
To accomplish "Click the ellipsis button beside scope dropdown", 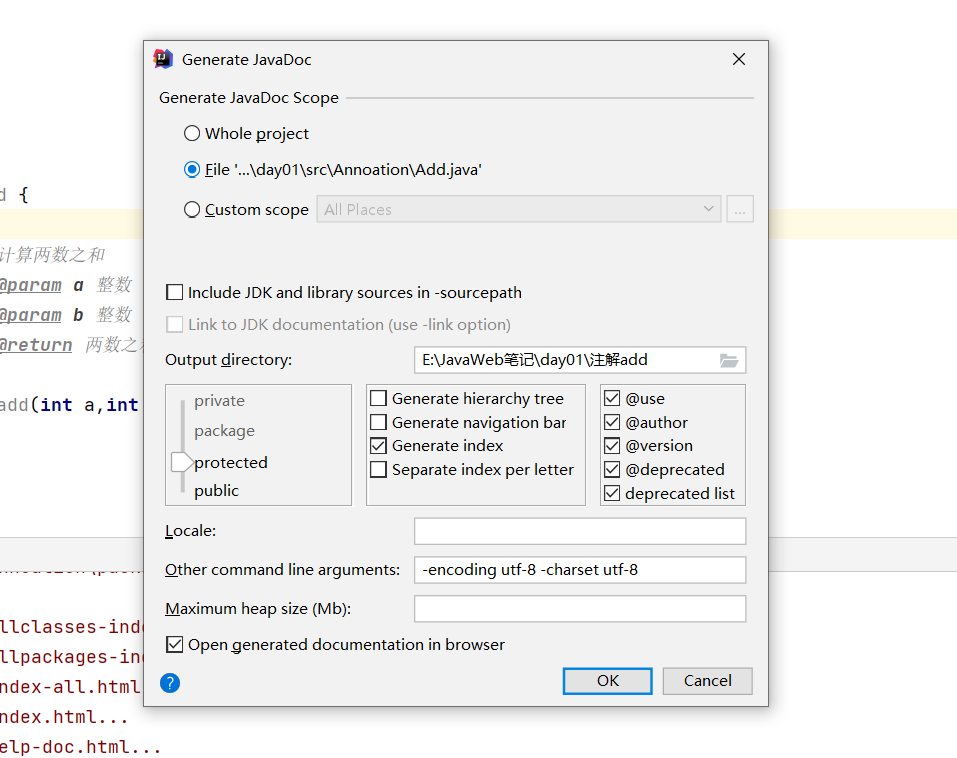I will click(740, 209).
